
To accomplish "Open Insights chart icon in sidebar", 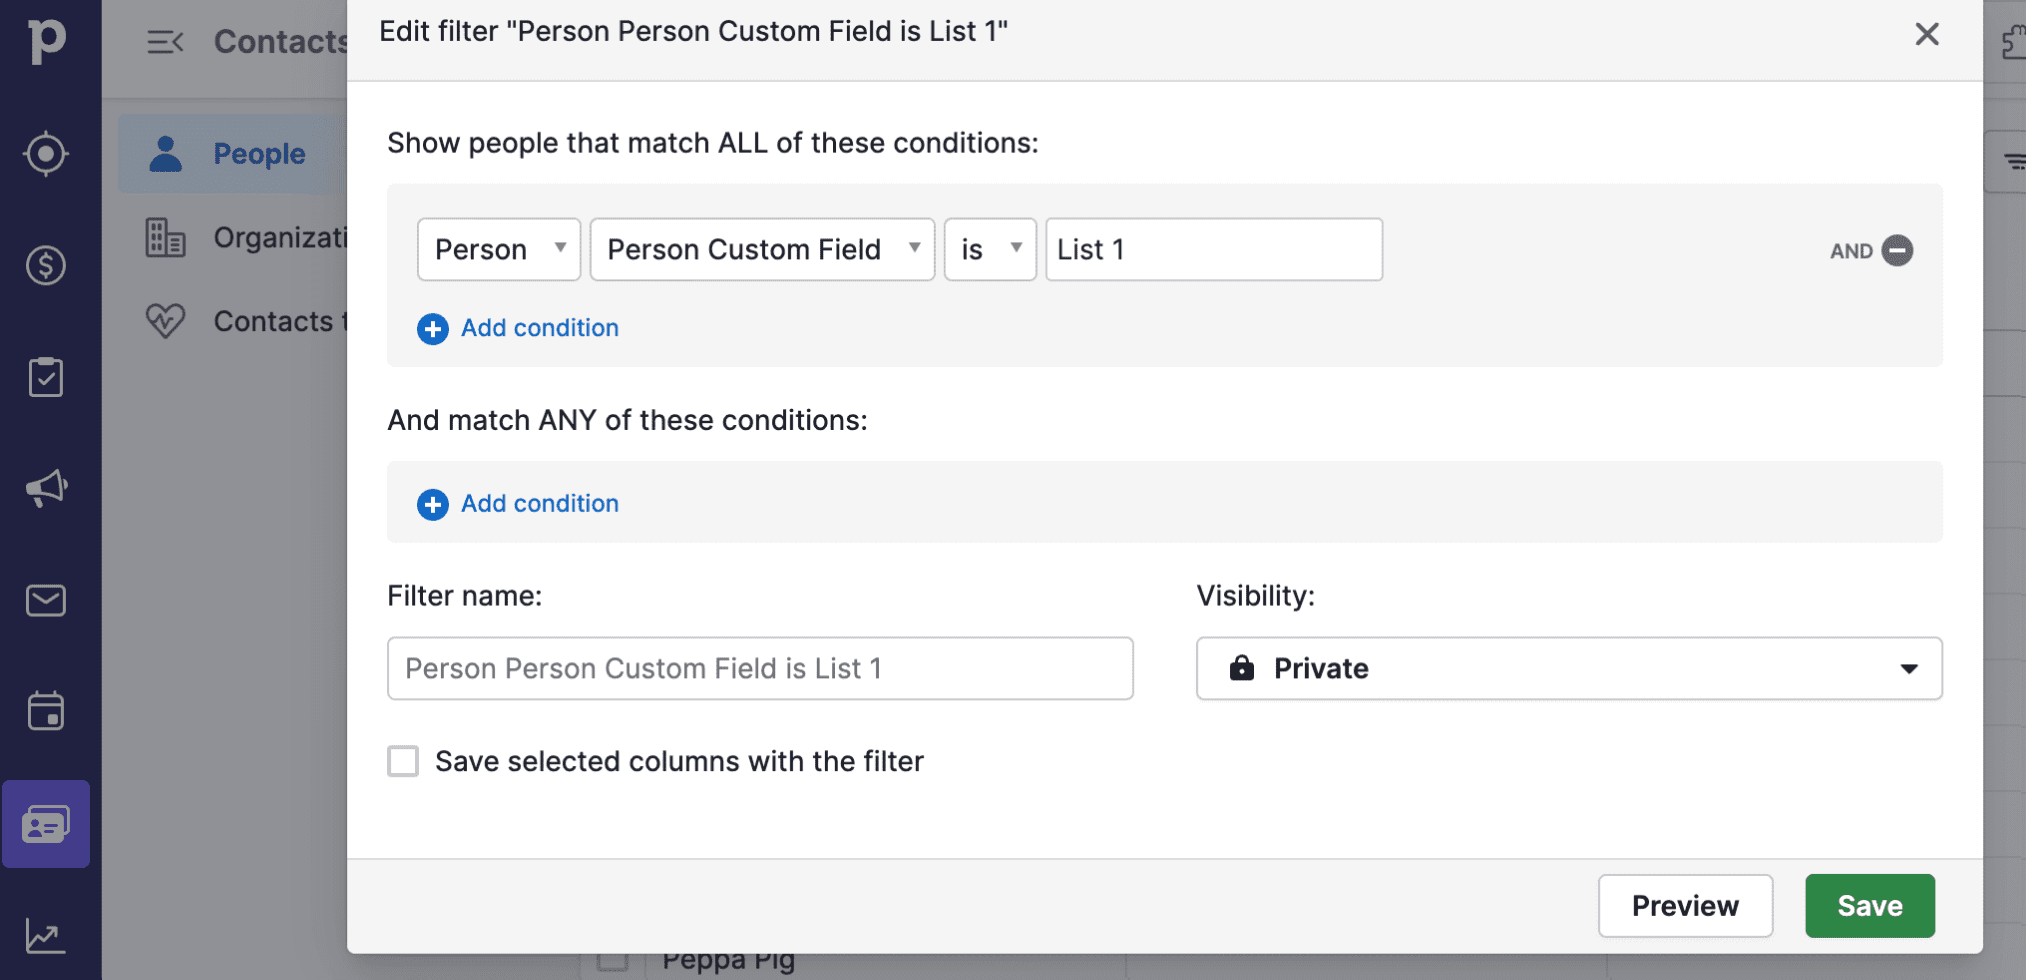I will pyautogui.click(x=46, y=936).
